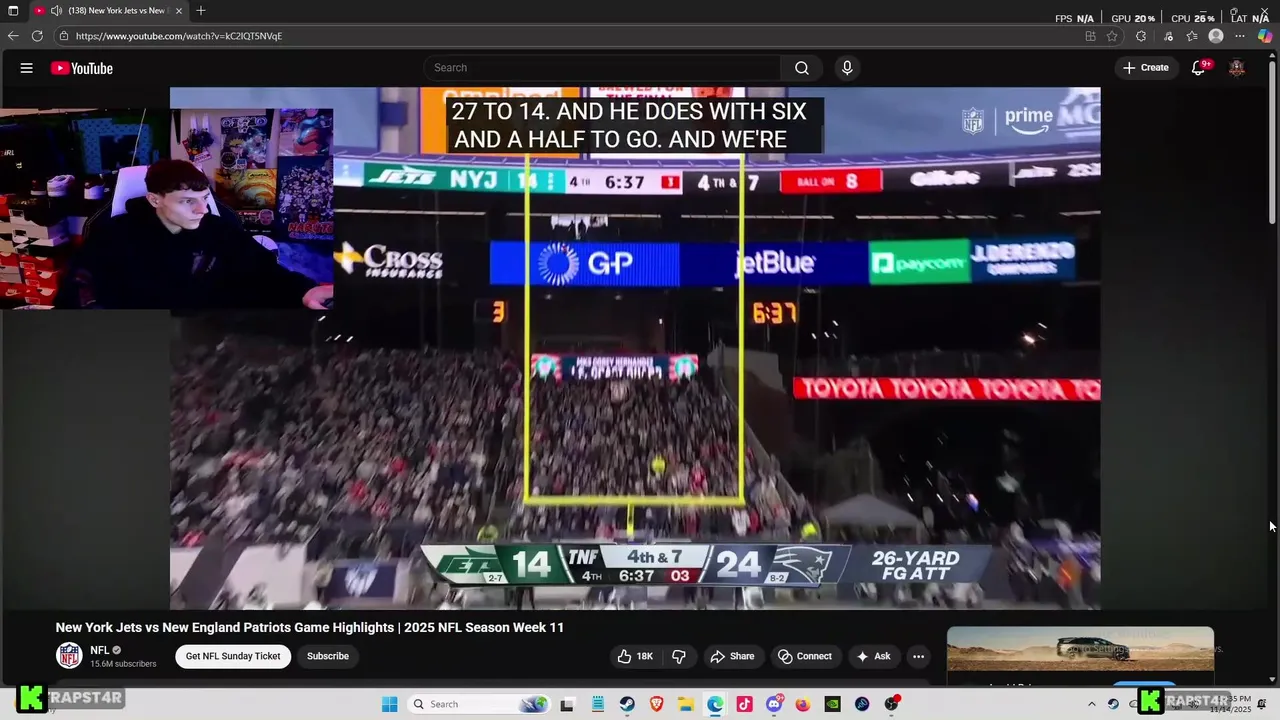1280x720 pixels.
Task: Click Get NFL Sunday Ticket
Action: coord(233,656)
